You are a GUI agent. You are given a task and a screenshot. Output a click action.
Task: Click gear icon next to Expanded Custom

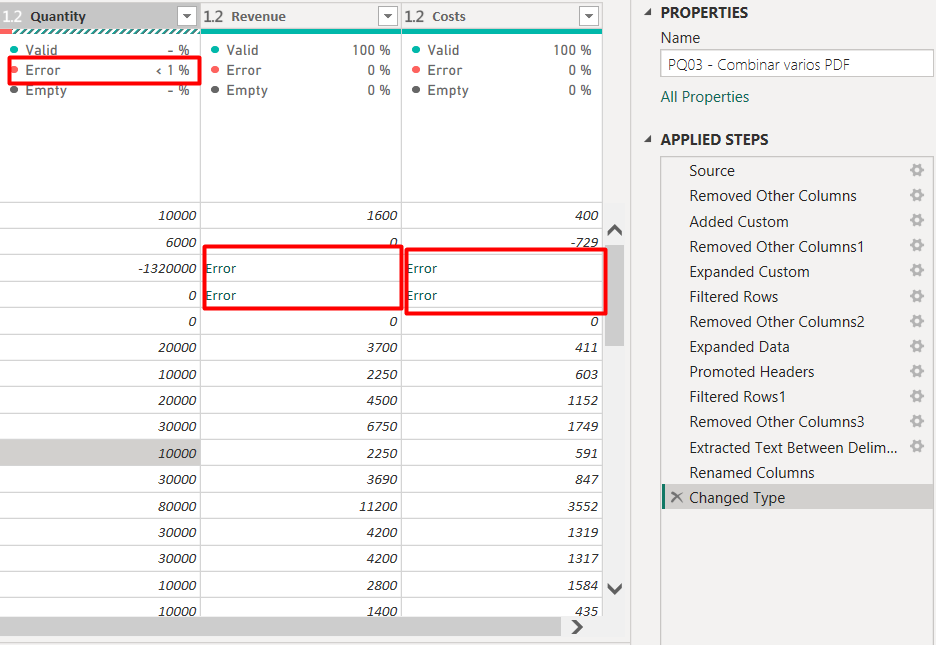point(916,271)
